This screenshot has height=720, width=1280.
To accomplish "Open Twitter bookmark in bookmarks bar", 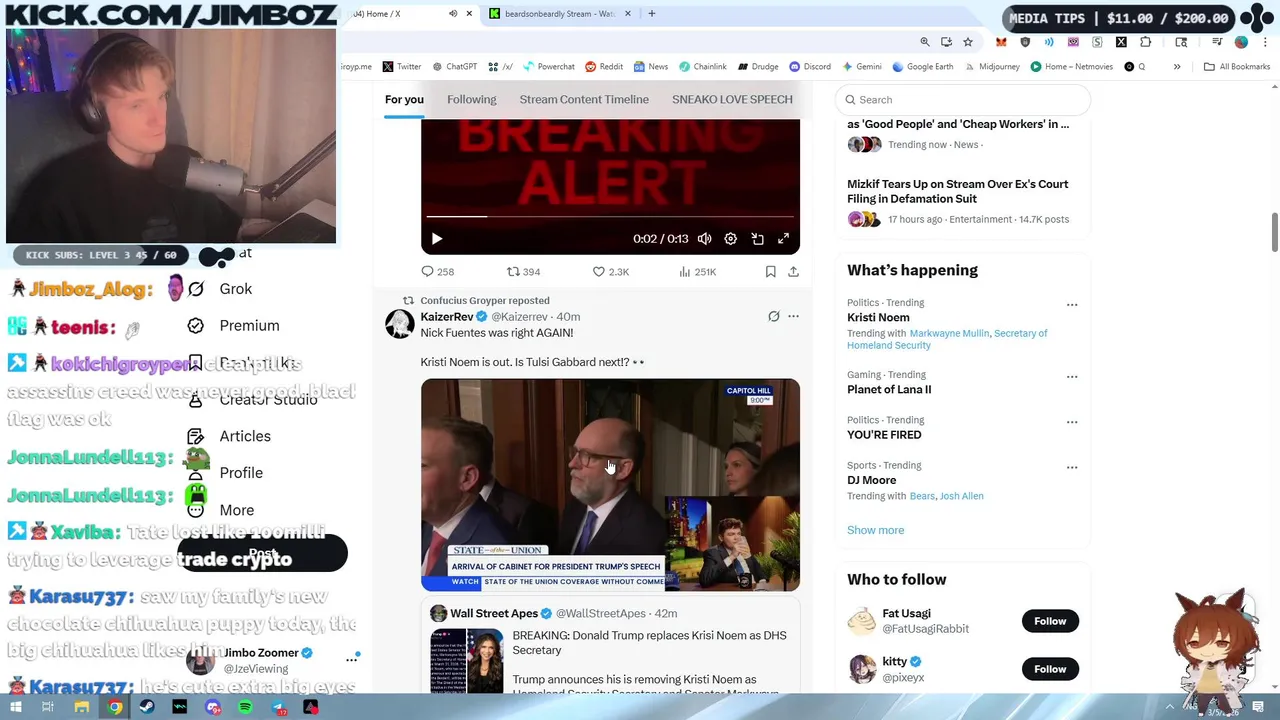I will click(402, 67).
